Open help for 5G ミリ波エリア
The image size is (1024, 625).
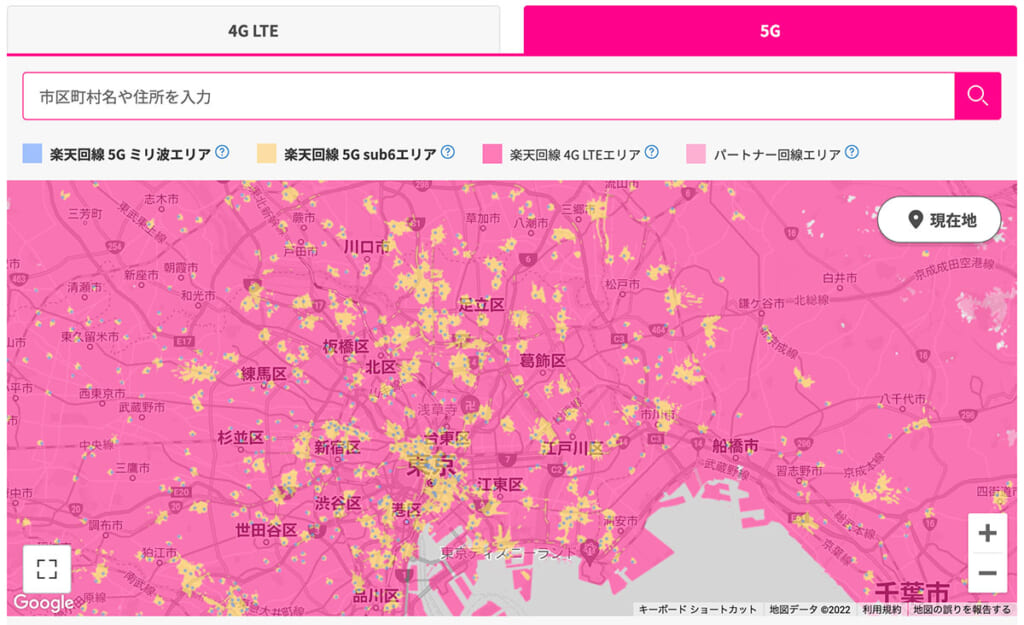click(x=222, y=152)
